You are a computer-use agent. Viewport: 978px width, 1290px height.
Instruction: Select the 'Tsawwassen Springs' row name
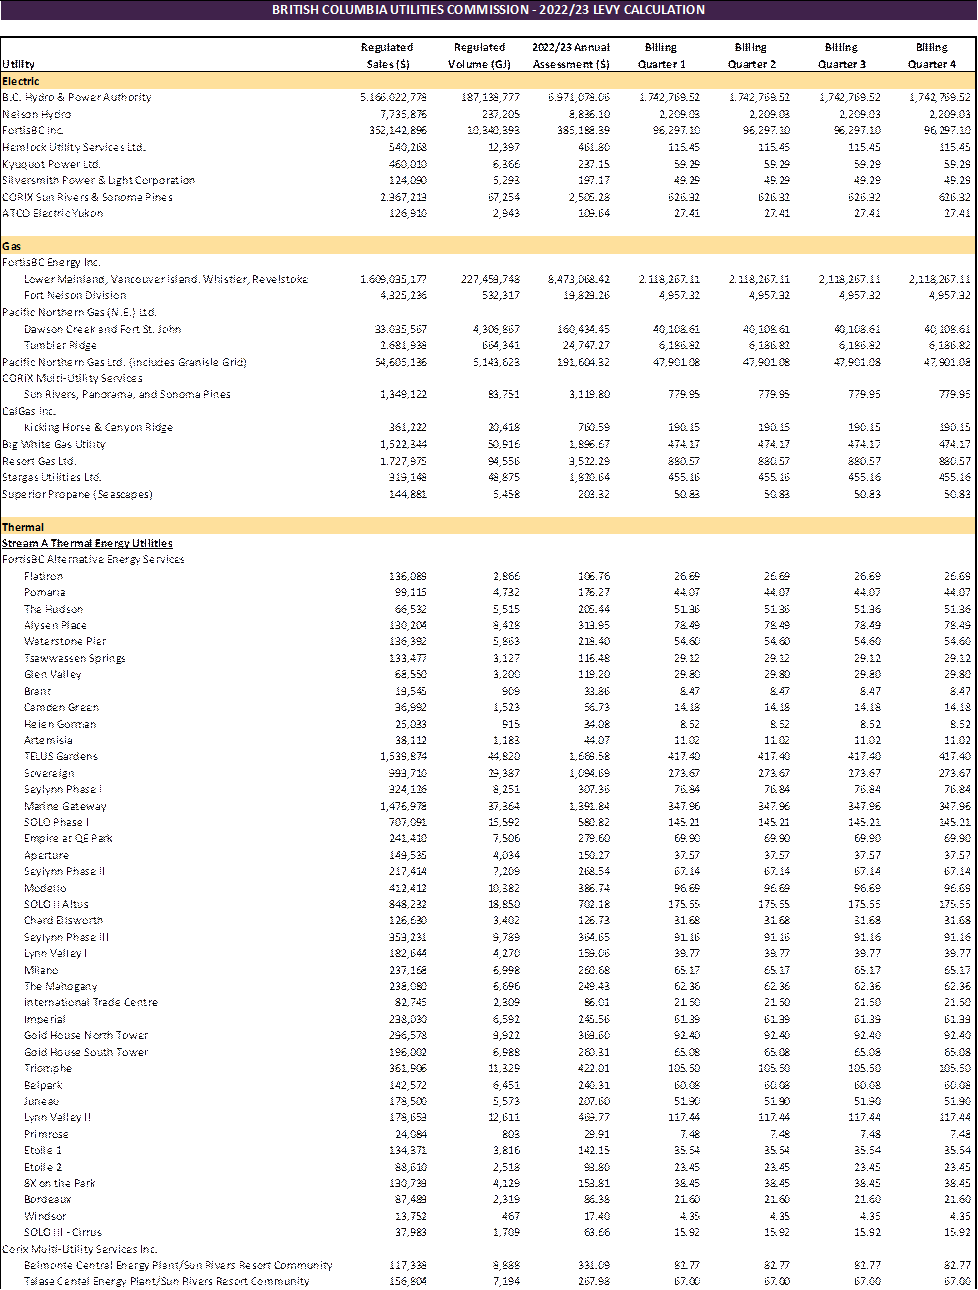coord(75,658)
